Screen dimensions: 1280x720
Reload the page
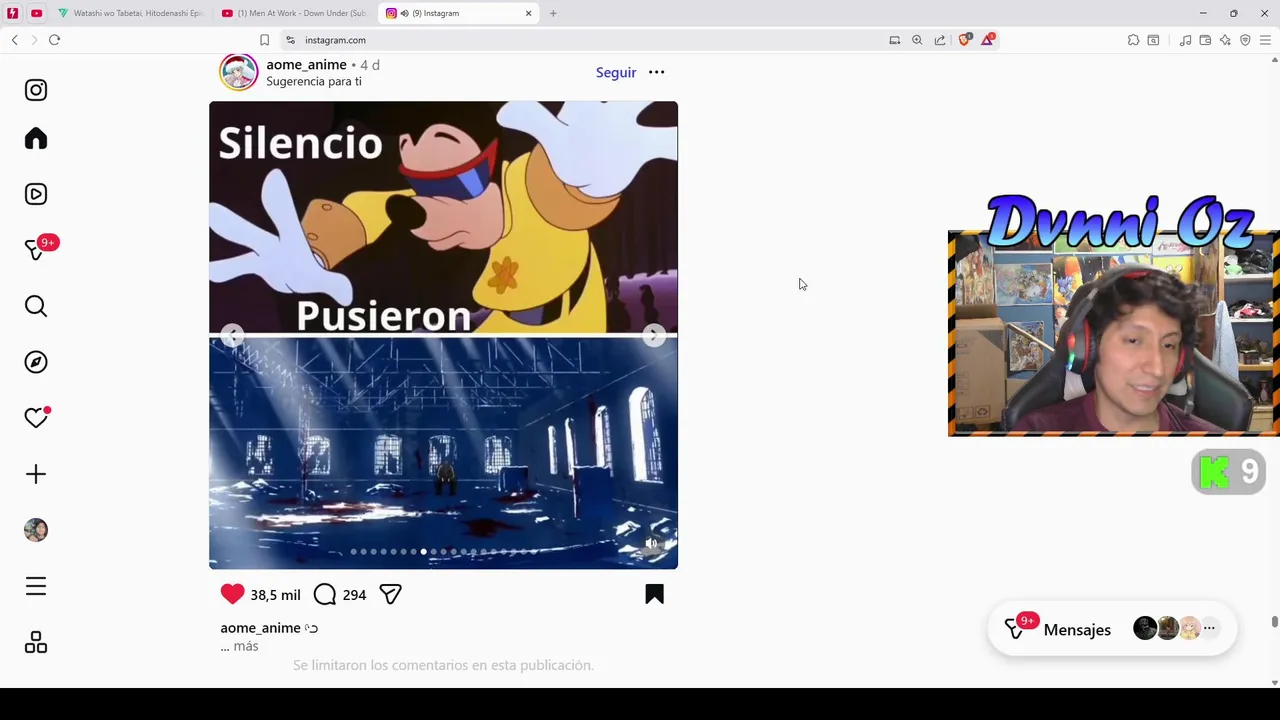coord(54,40)
